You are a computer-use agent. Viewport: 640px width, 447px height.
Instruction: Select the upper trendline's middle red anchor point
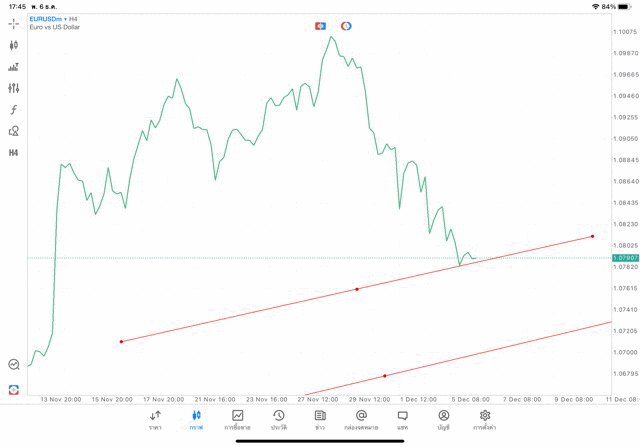click(x=357, y=289)
